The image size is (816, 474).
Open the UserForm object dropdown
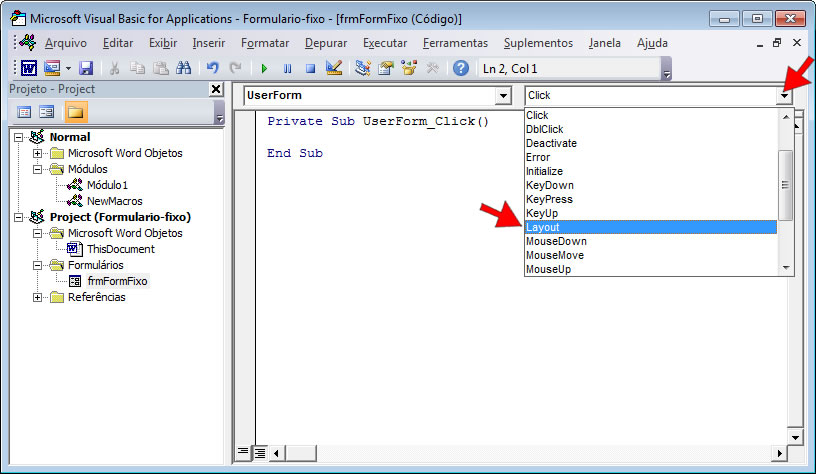[503, 96]
